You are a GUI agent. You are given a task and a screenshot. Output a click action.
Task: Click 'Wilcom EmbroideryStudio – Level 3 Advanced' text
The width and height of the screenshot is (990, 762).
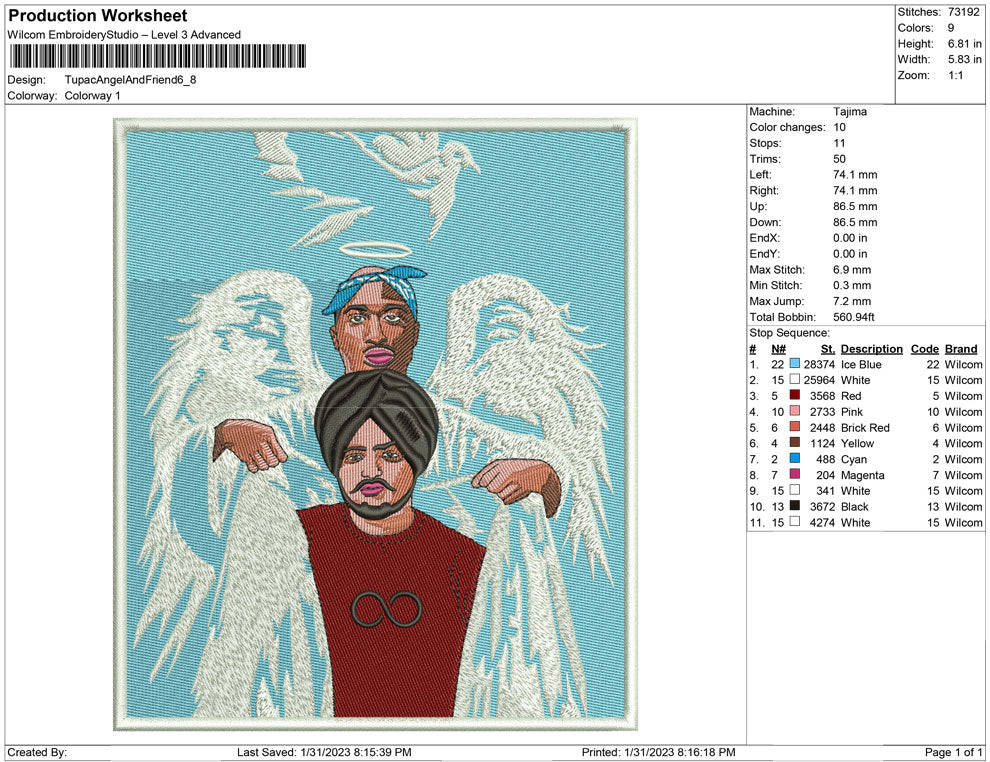pyautogui.click(x=124, y=35)
